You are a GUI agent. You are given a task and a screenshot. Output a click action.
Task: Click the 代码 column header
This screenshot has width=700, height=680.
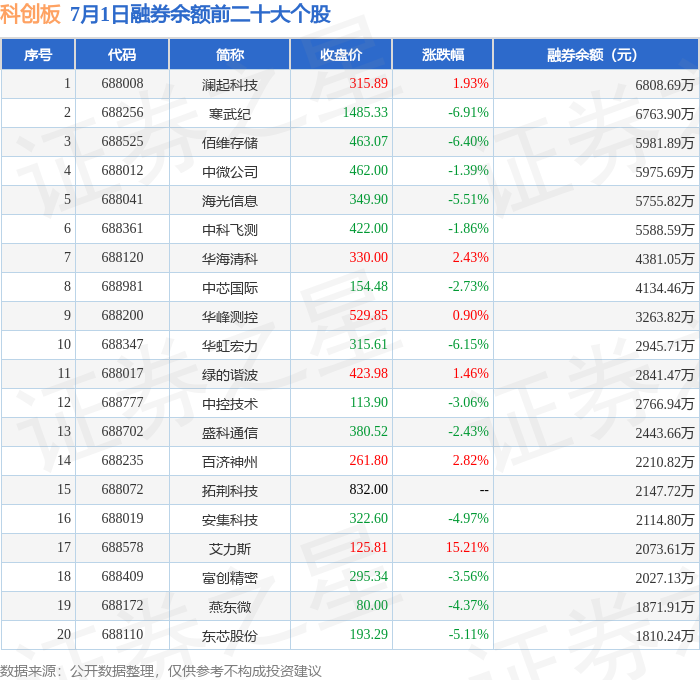click(x=122, y=54)
